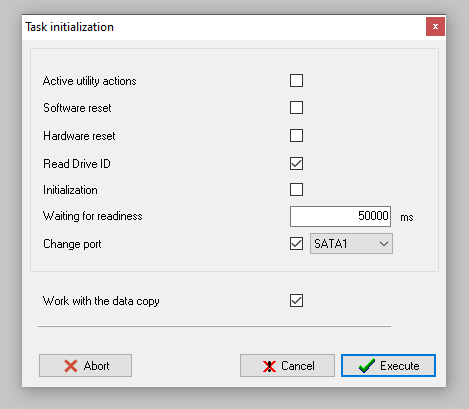
Task: Disable Work with the data copy
Action: [296, 301]
